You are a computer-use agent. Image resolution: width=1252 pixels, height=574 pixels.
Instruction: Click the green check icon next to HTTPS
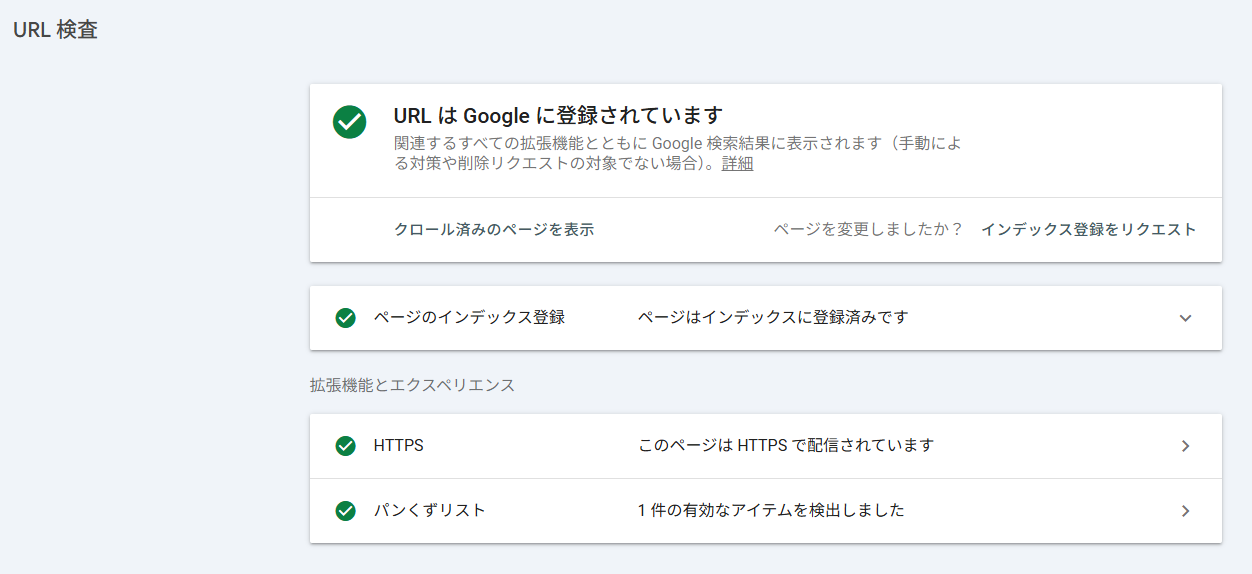pos(345,446)
